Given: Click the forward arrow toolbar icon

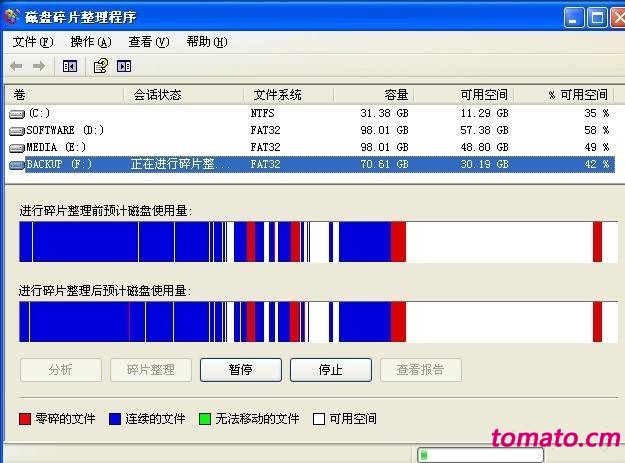Looking at the screenshot, I should (39, 66).
